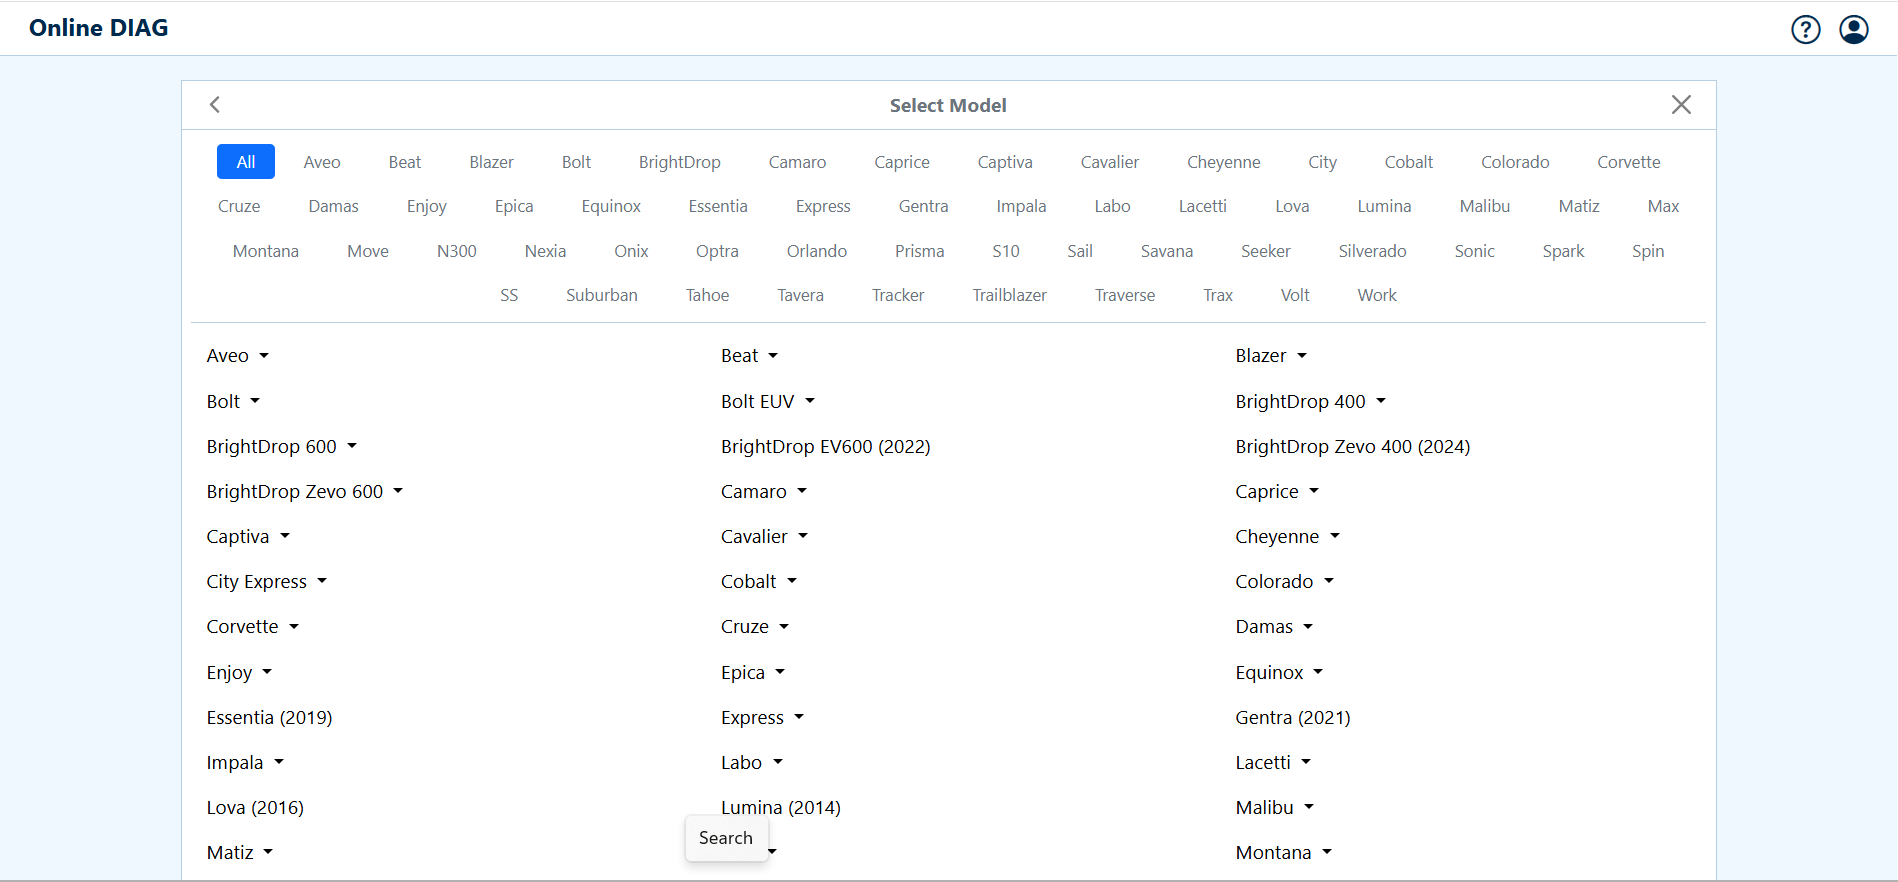Screen dimensions: 1898x882
Task: Open the Lacetti model list dropdown
Action: click(1273, 762)
